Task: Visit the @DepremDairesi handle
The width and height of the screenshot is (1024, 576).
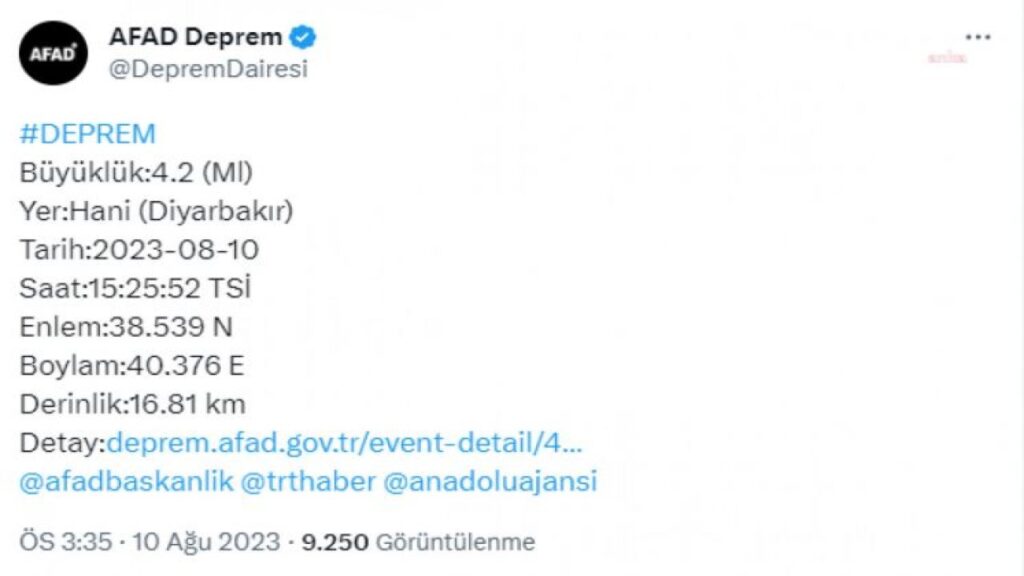Action: (208, 69)
